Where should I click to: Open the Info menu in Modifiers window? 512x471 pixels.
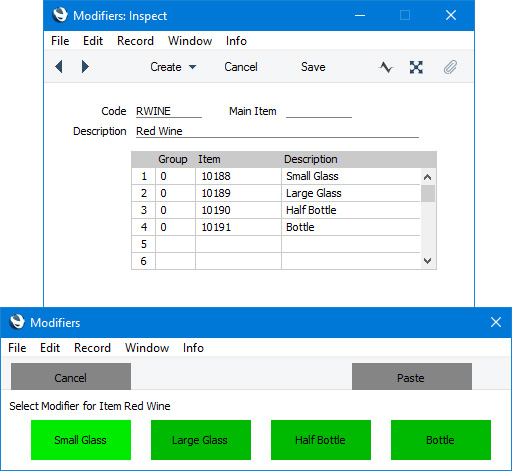(x=193, y=348)
